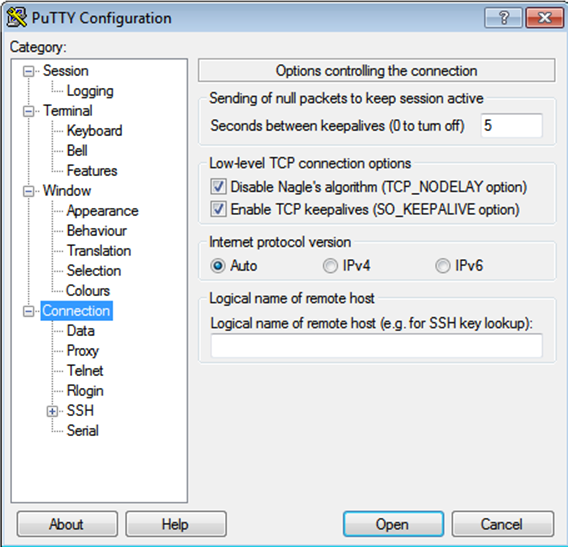Click the question mark help button in title bar
Image resolution: width=568 pixels, height=547 pixels.
click(504, 17)
